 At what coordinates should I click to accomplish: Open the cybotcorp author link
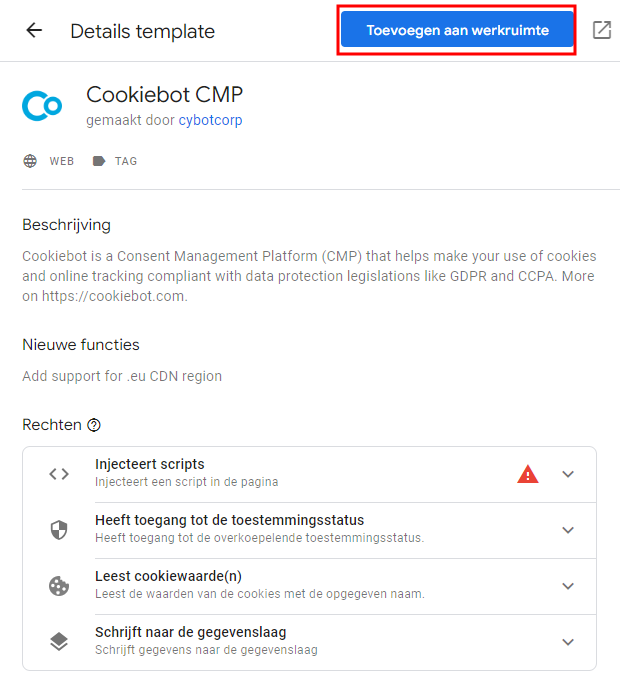click(210, 121)
